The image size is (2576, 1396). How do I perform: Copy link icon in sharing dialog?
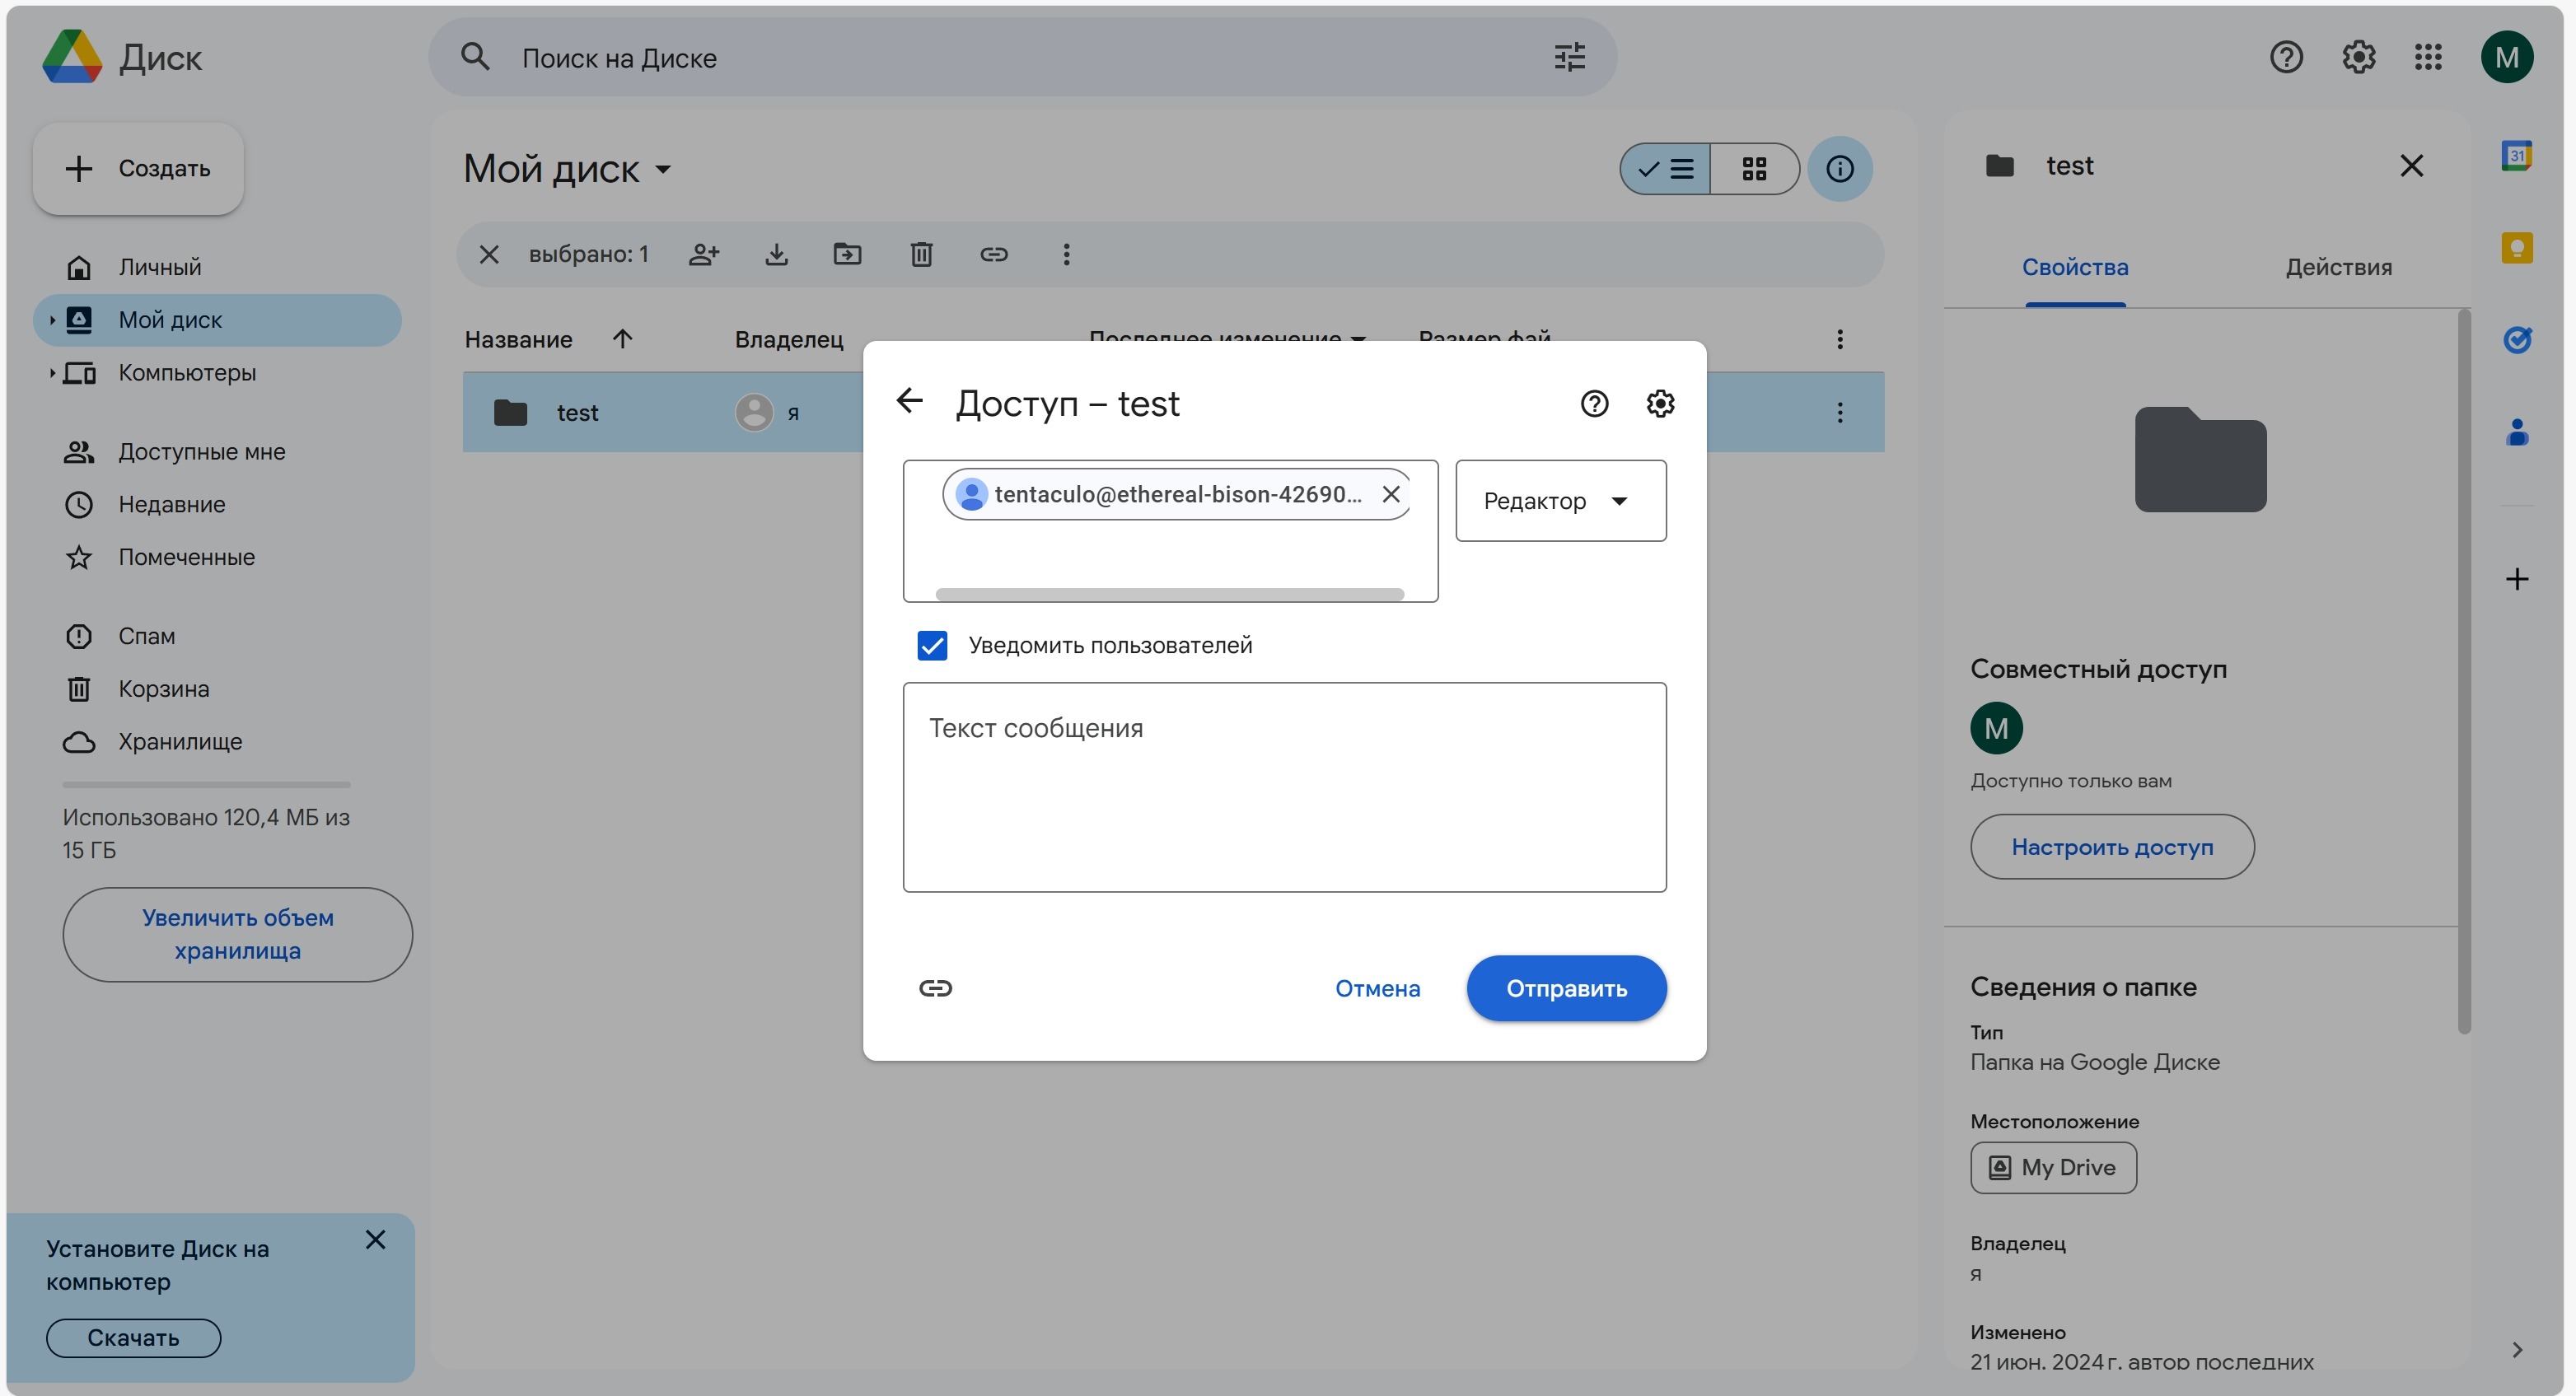coord(935,988)
